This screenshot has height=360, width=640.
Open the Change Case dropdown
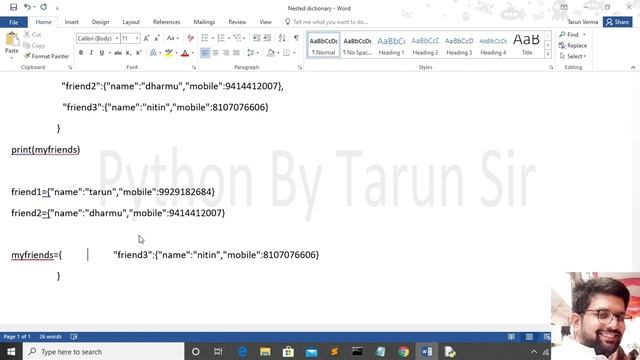pos(173,38)
